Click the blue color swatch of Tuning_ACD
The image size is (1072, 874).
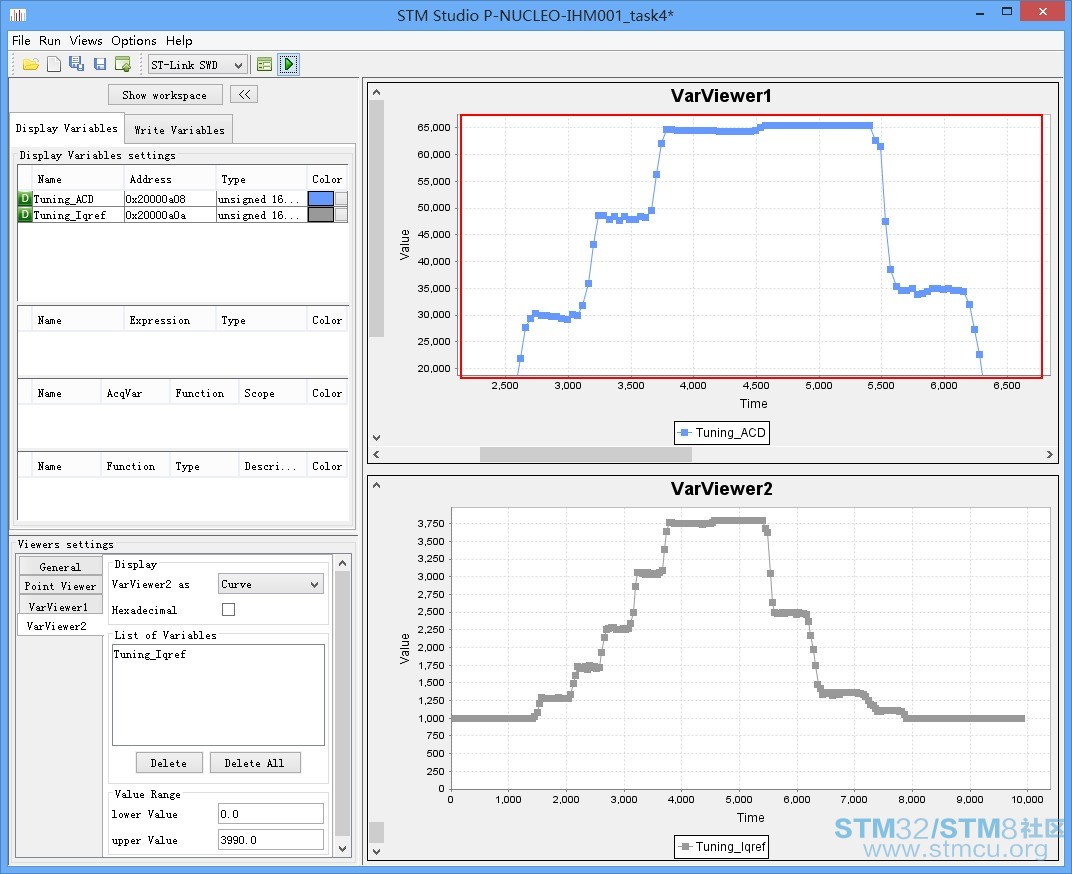coord(321,199)
